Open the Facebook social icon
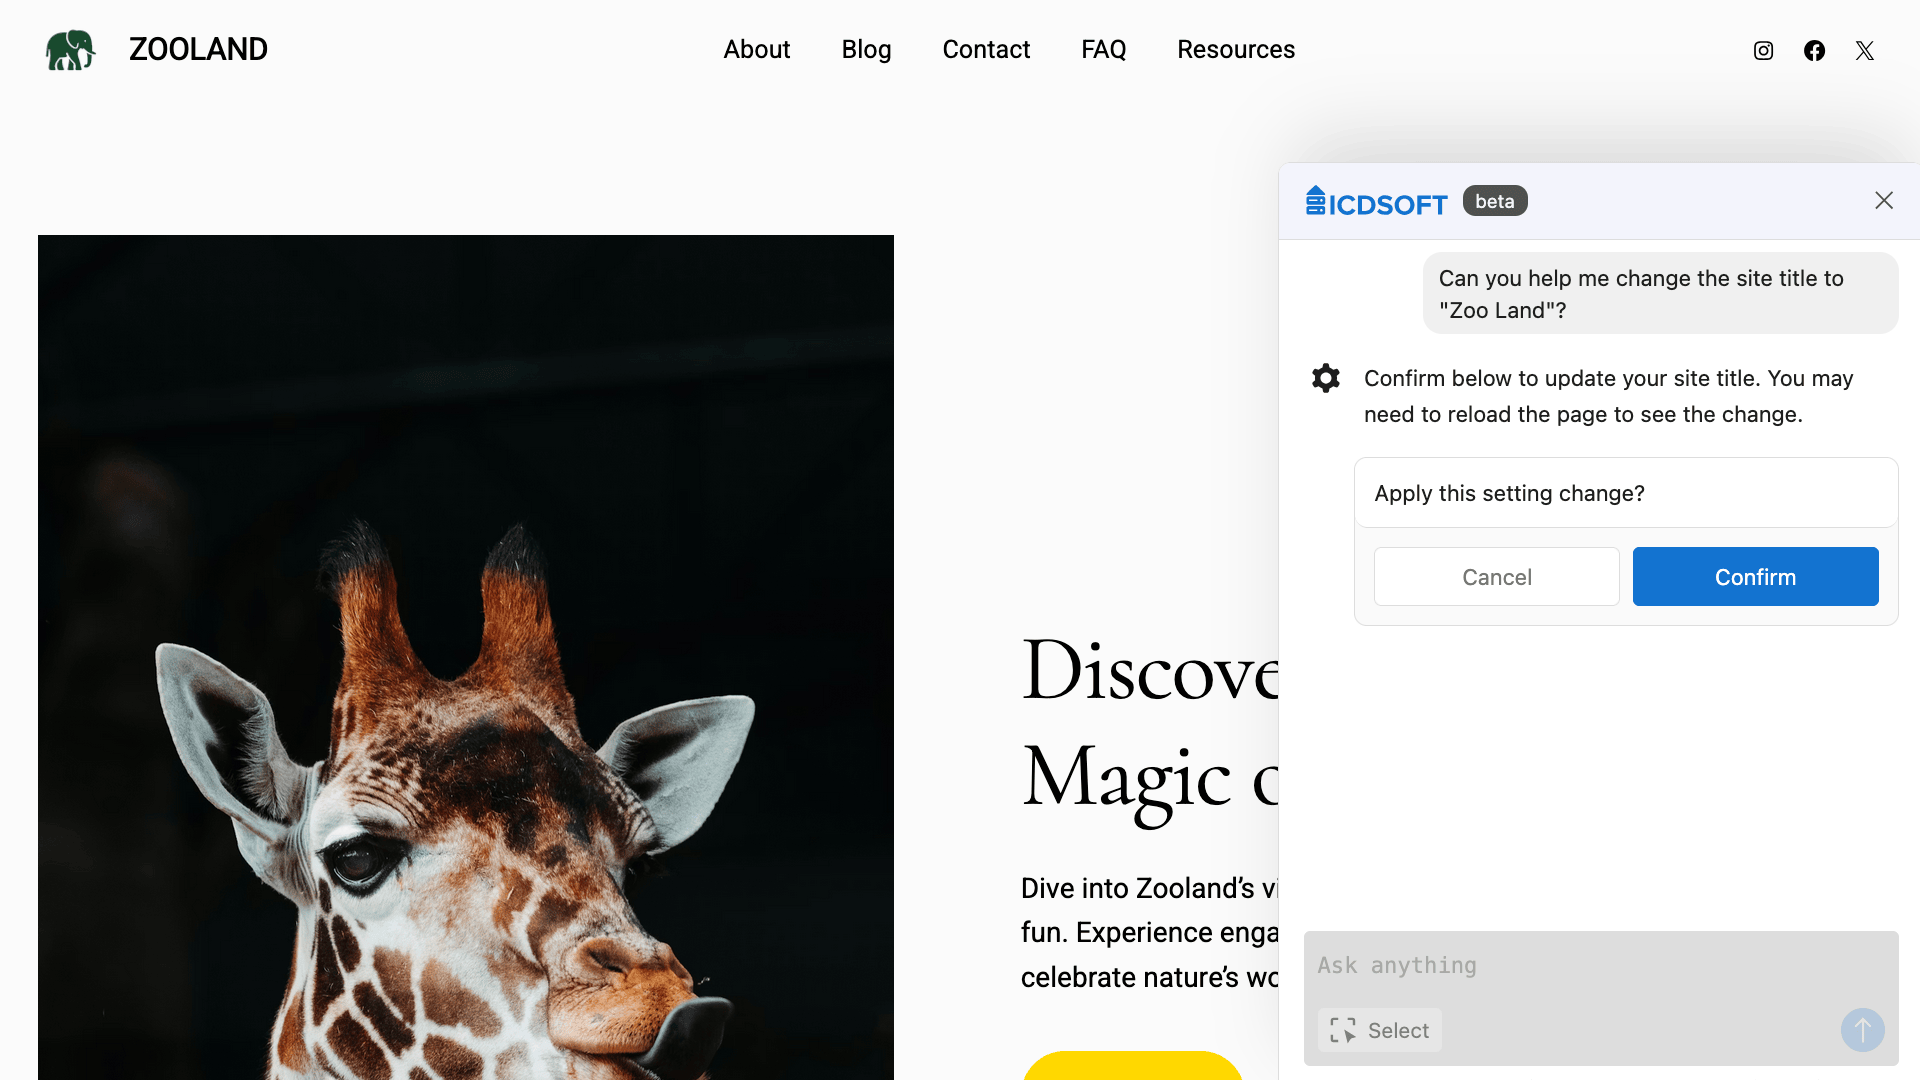1920x1080 pixels. click(1814, 51)
